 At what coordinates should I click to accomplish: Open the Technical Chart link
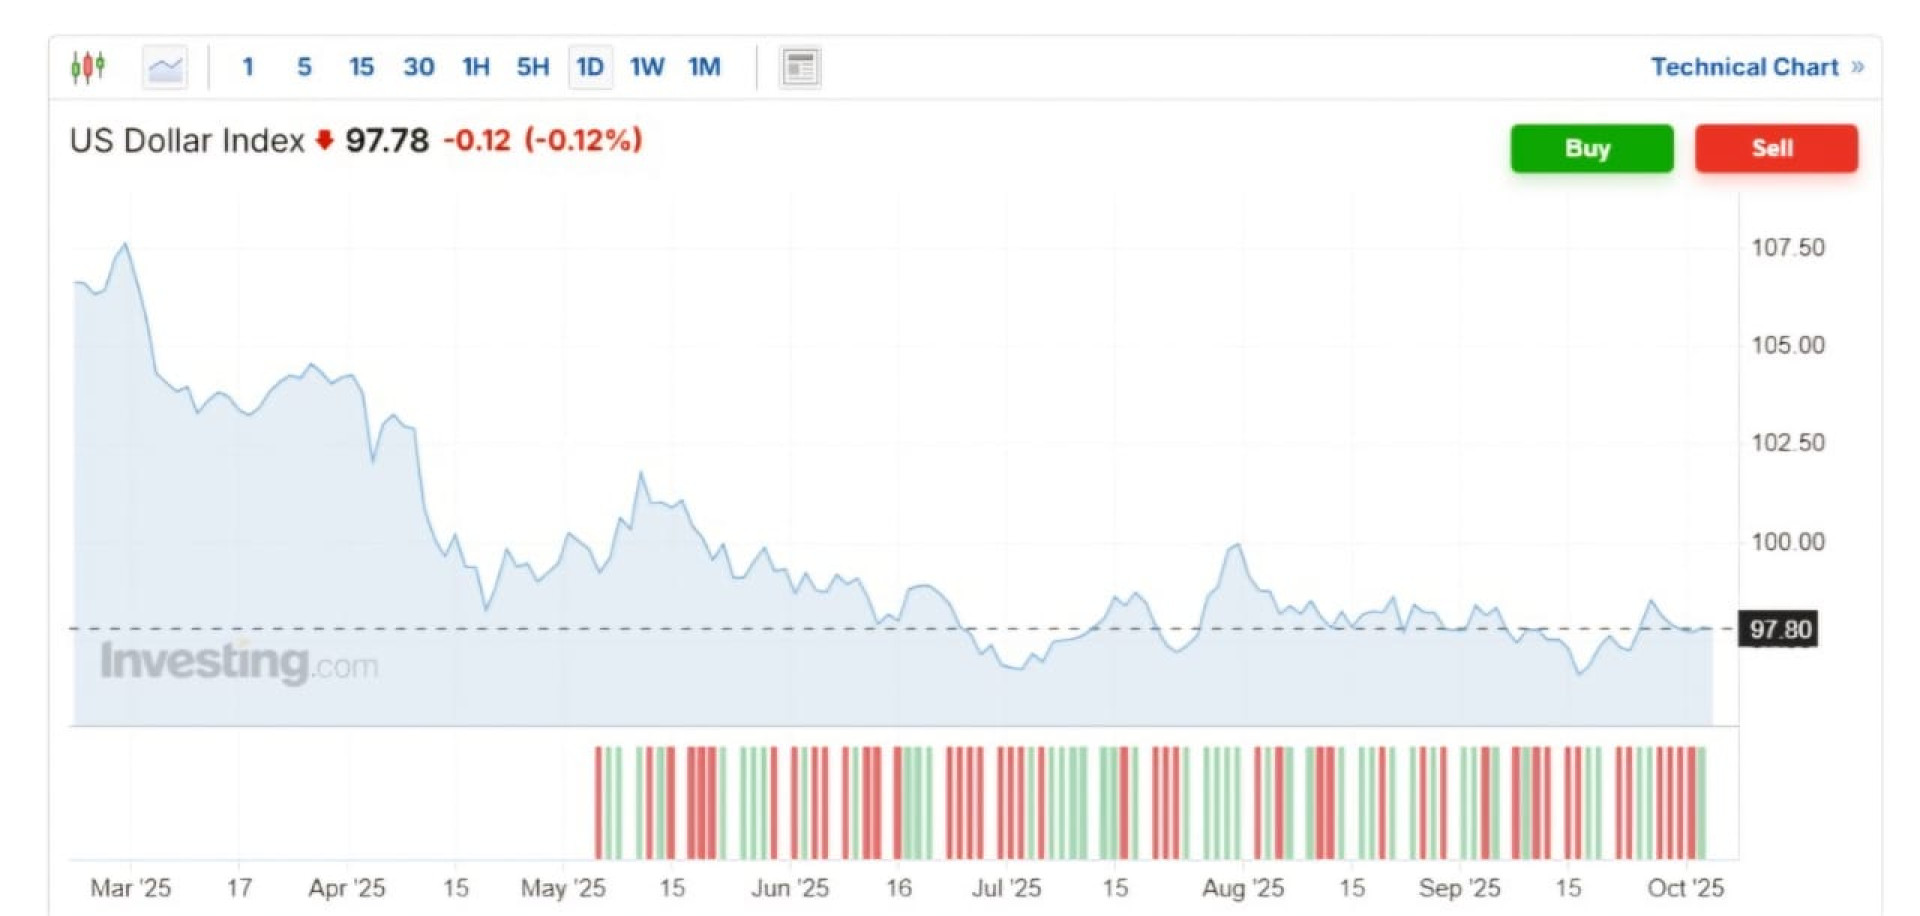coord(1744,67)
